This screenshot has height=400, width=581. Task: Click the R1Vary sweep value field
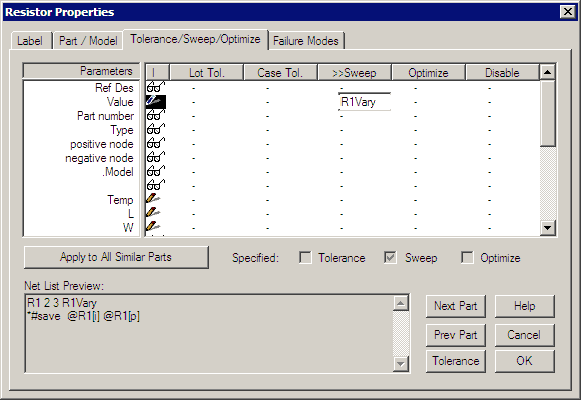(x=365, y=102)
